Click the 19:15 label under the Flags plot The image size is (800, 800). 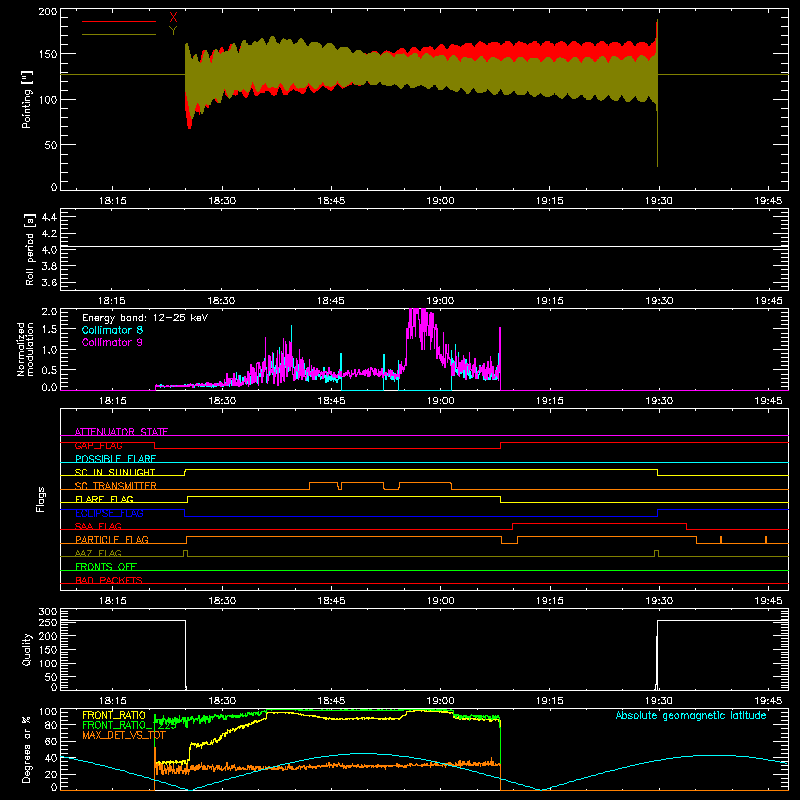549,601
